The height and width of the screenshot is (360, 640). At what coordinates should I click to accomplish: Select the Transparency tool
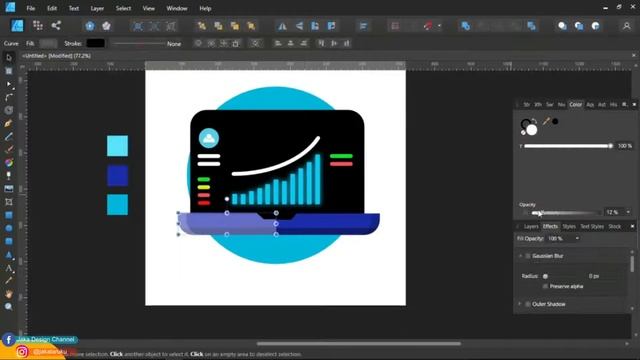click(x=9, y=176)
